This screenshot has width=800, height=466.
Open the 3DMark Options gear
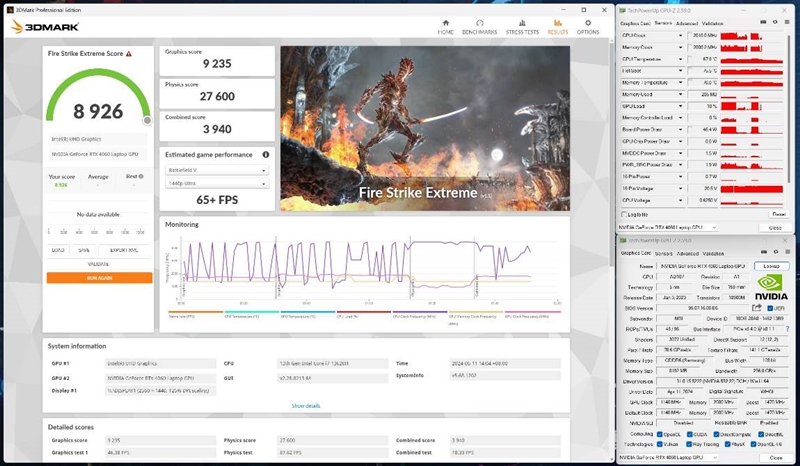(588, 27)
